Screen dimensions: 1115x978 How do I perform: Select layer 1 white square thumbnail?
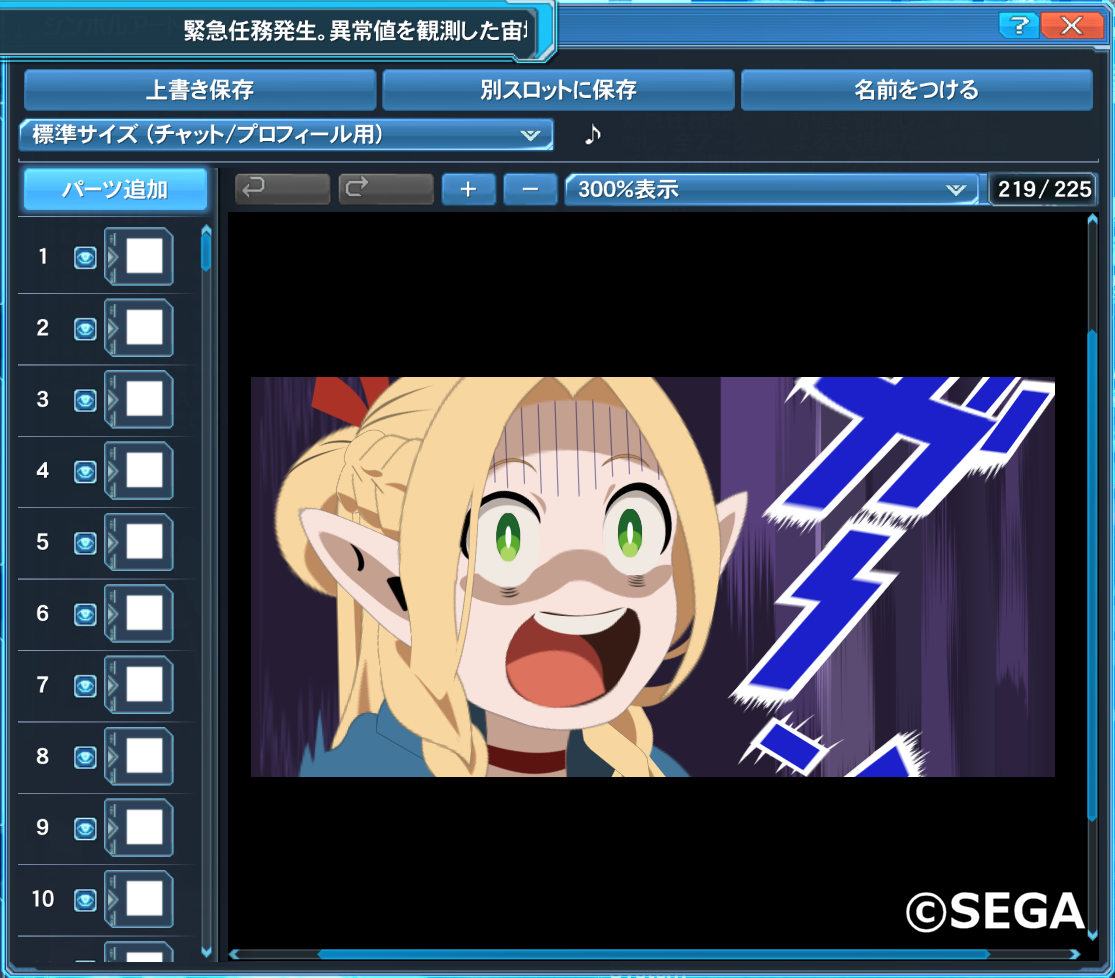tap(144, 256)
